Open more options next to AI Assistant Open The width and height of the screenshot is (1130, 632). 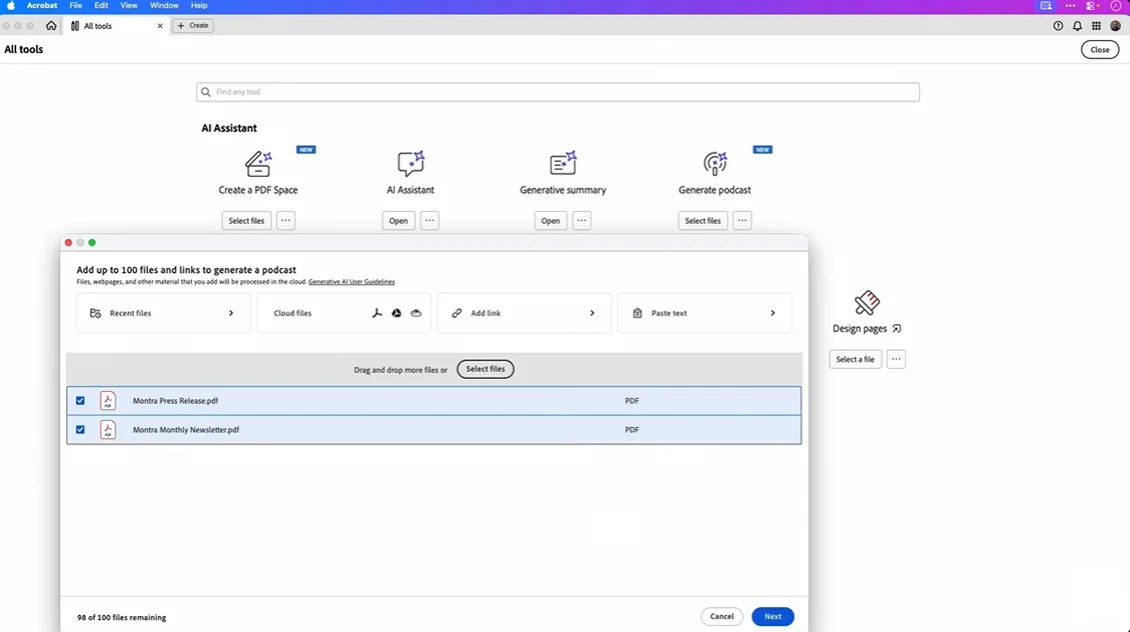click(430, 221)
